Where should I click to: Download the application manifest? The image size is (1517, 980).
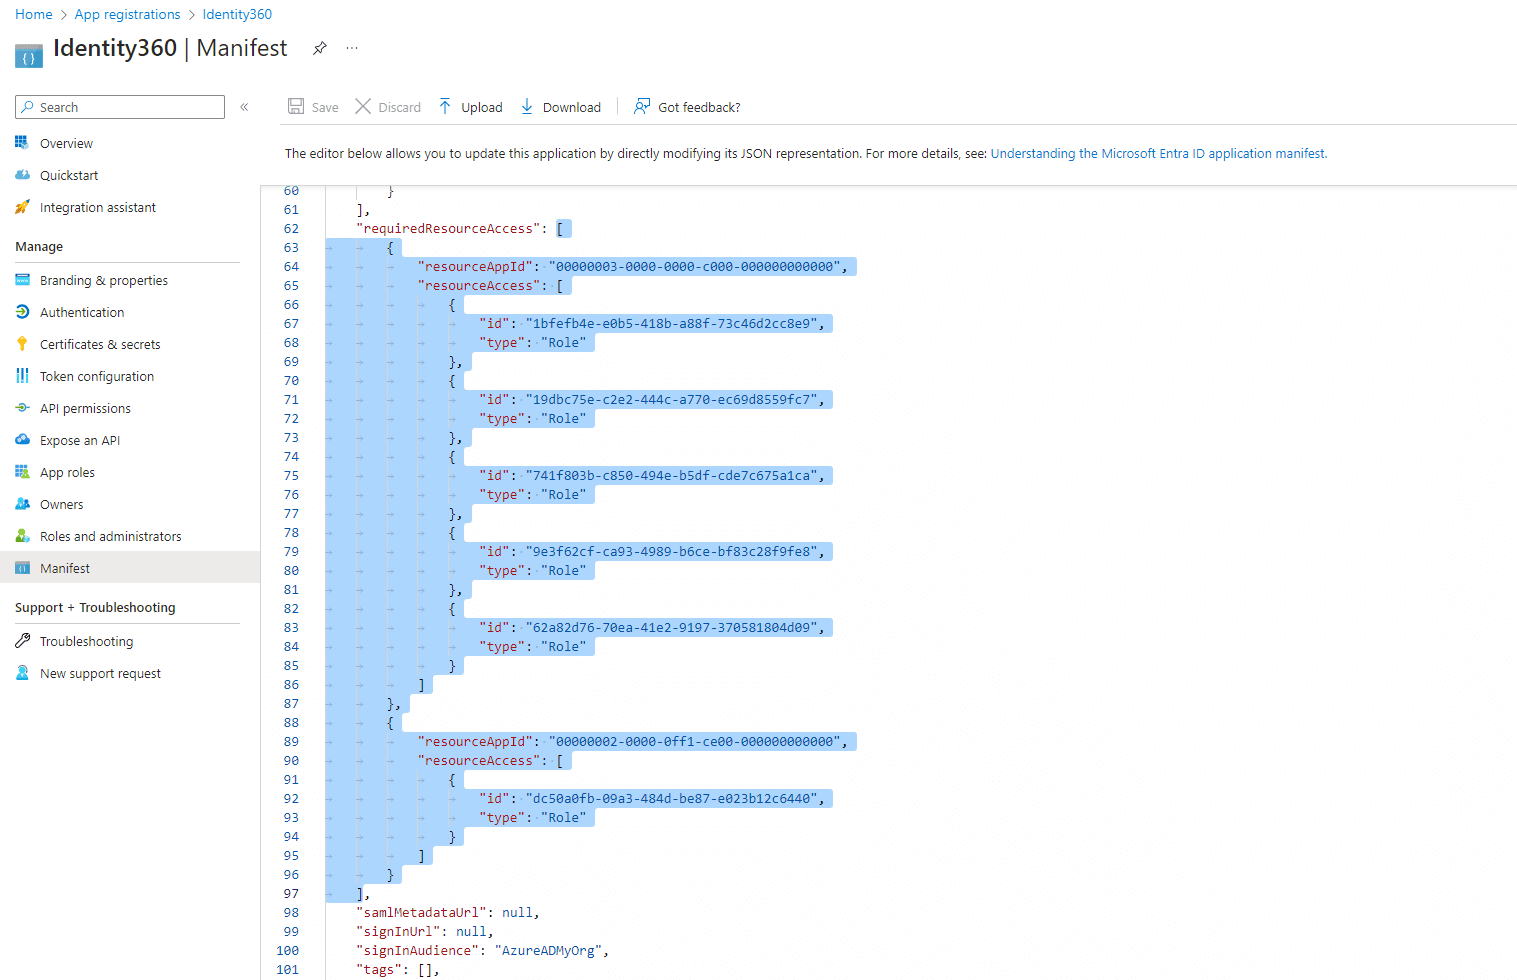tap(561, 106)
